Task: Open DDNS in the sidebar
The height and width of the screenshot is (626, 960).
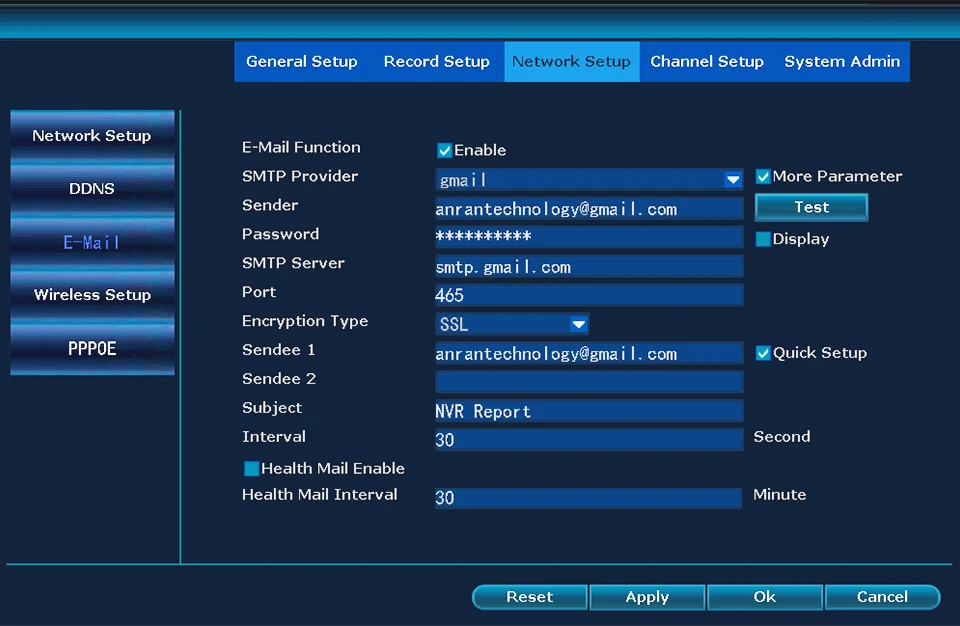Action: 92,189
